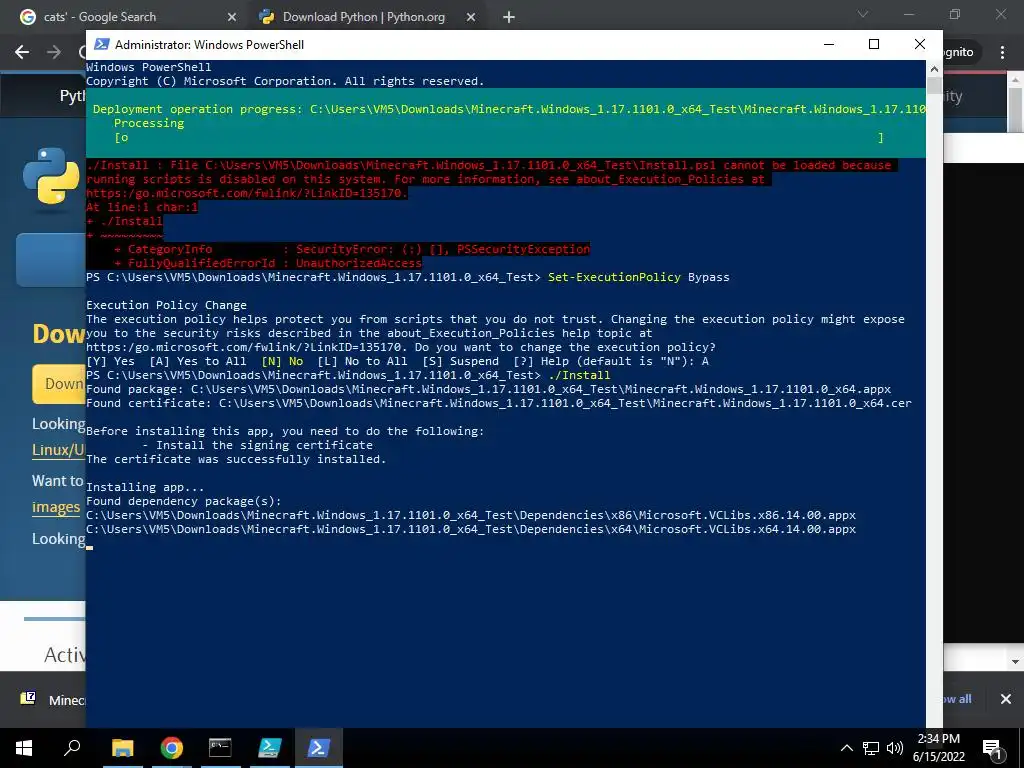Click the Microsoft.VCLibs.x64.14.00.appx path line
Screen dimensions: 1024x768
471,529
